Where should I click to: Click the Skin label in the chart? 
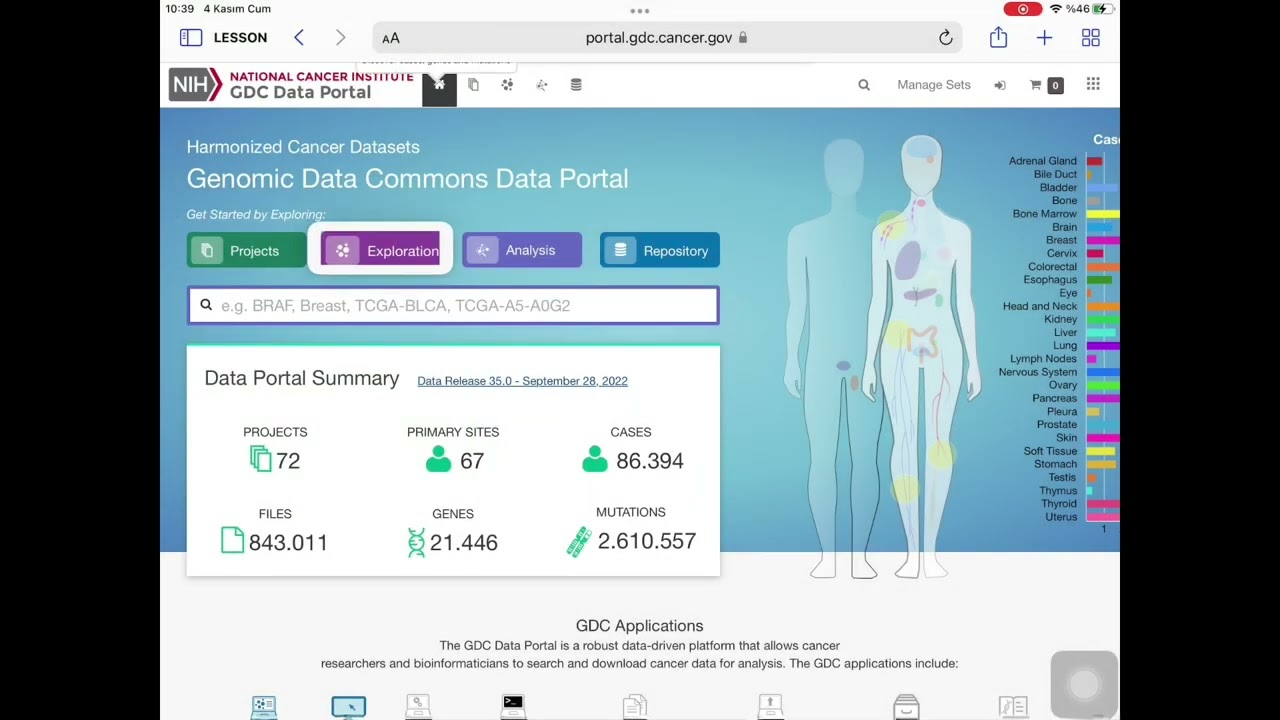click(1067, 438)
